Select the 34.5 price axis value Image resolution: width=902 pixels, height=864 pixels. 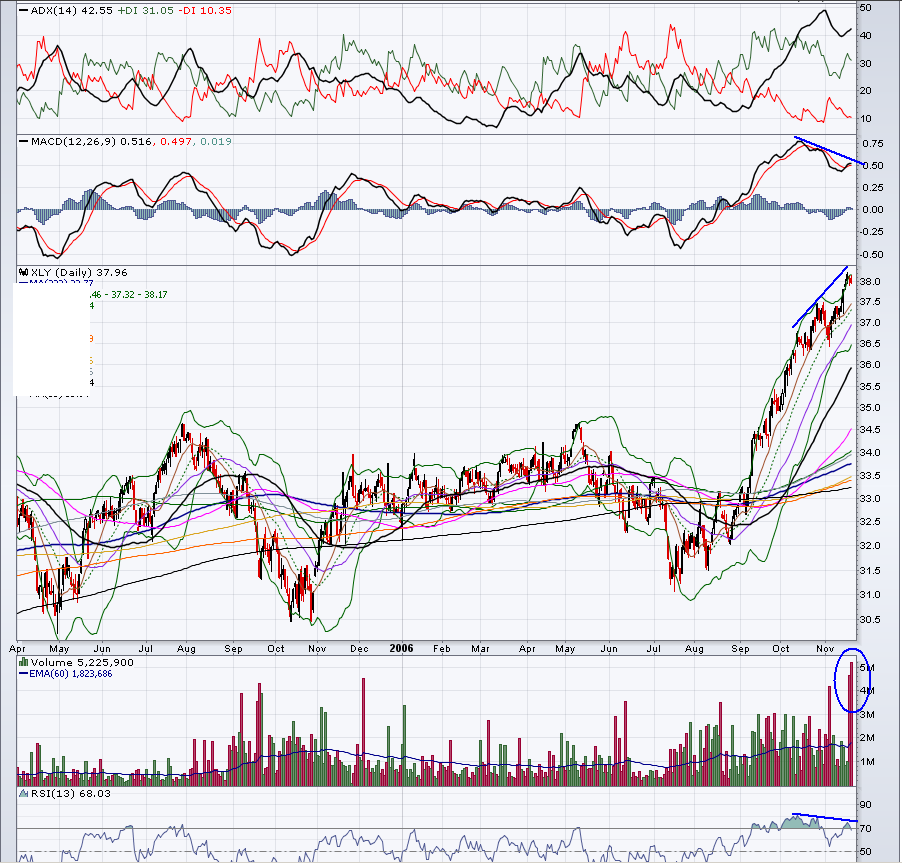pos(870,430)
